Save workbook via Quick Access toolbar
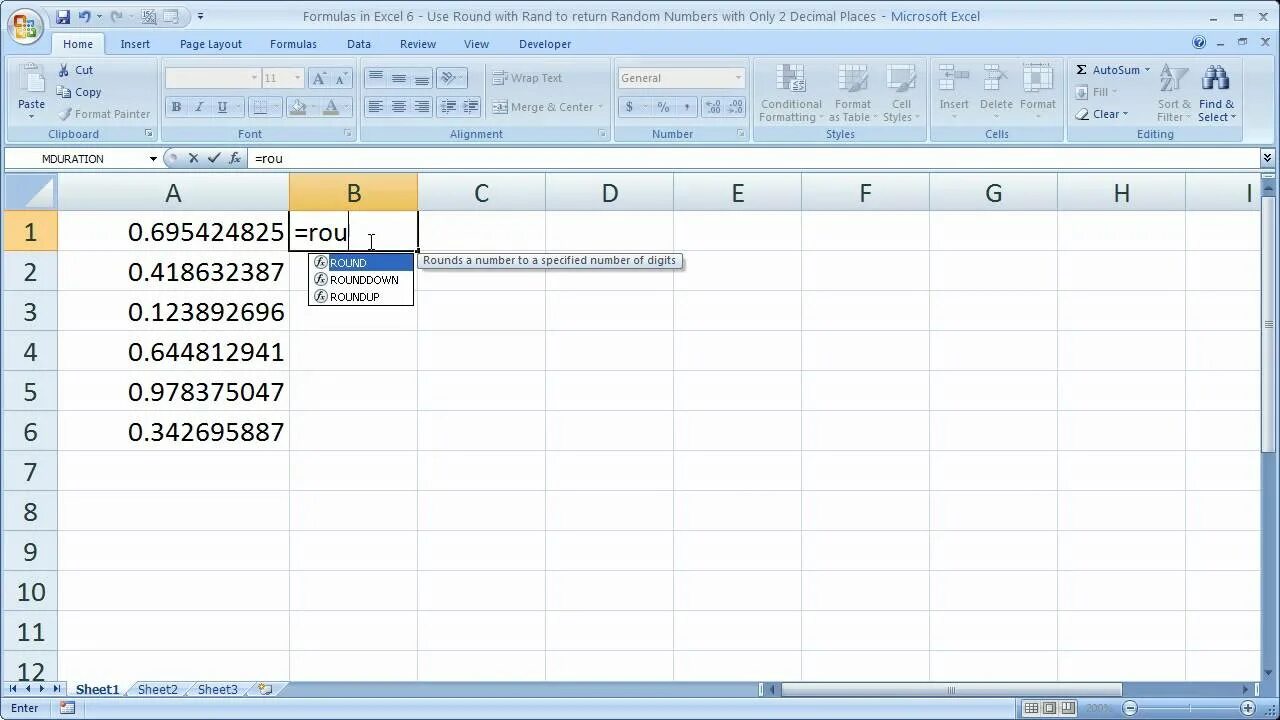The image size is (1280, 720). [63, 17]
